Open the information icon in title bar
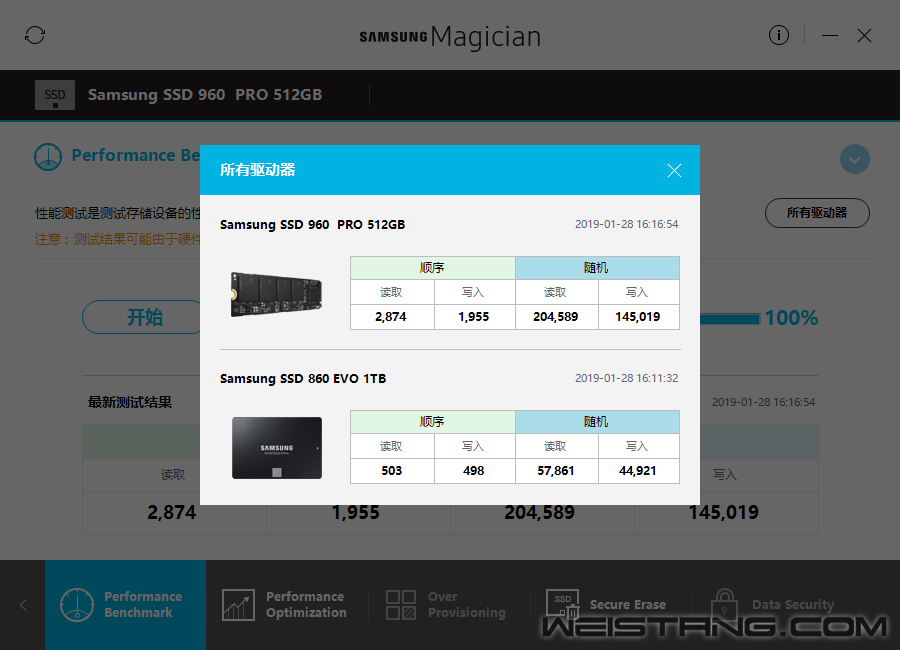The image size is (900, 650). pyautogui.click(x=779, y=36)
